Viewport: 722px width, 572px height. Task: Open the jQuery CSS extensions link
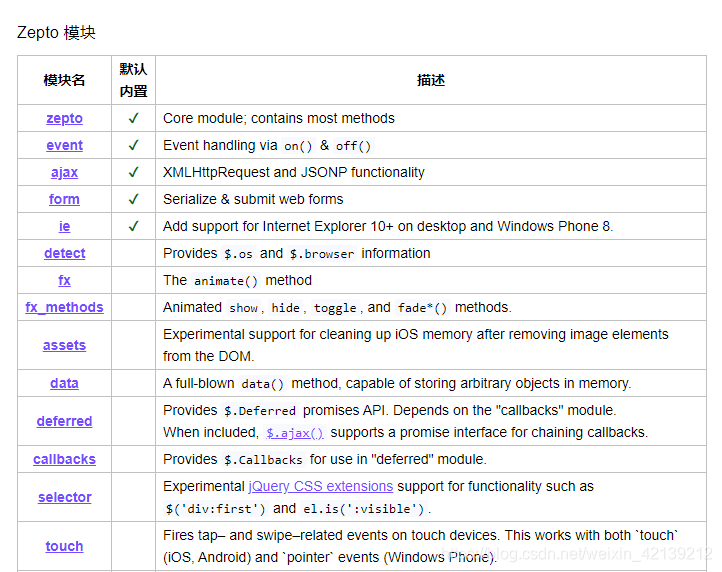[320, 486]
